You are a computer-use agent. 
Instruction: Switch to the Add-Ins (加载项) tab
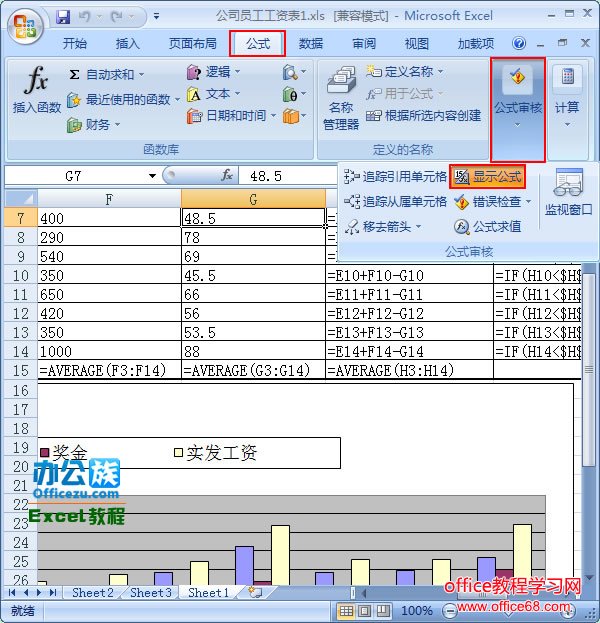[476, 43]
